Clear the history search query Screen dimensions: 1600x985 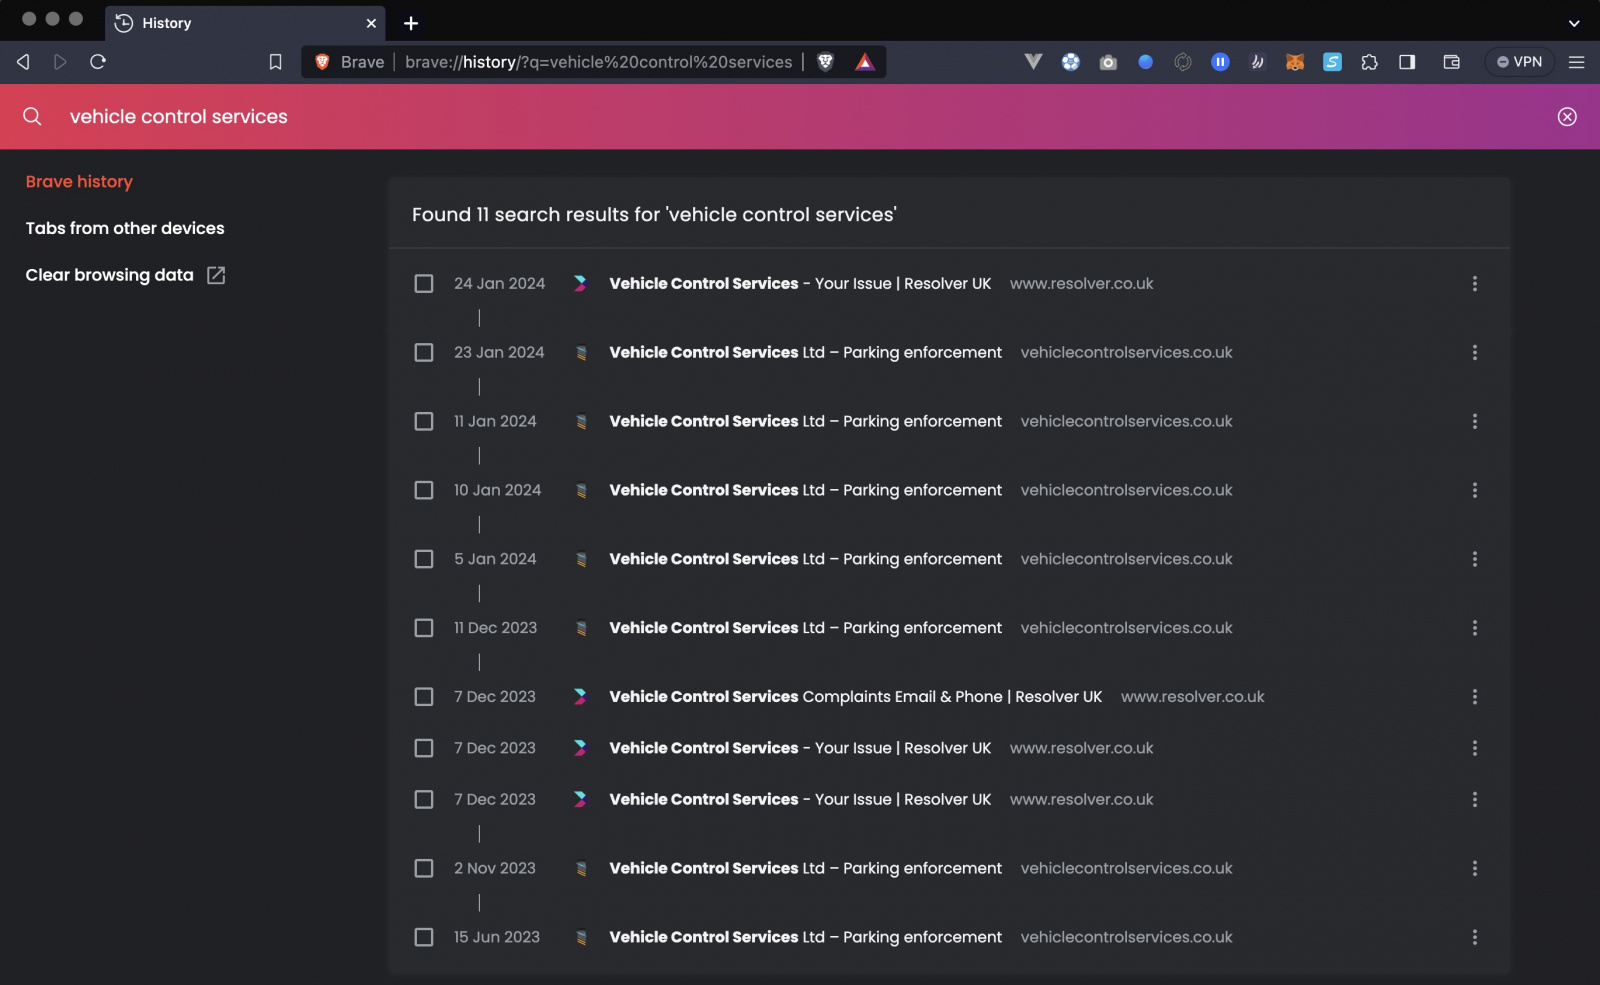pos(1567,117)
